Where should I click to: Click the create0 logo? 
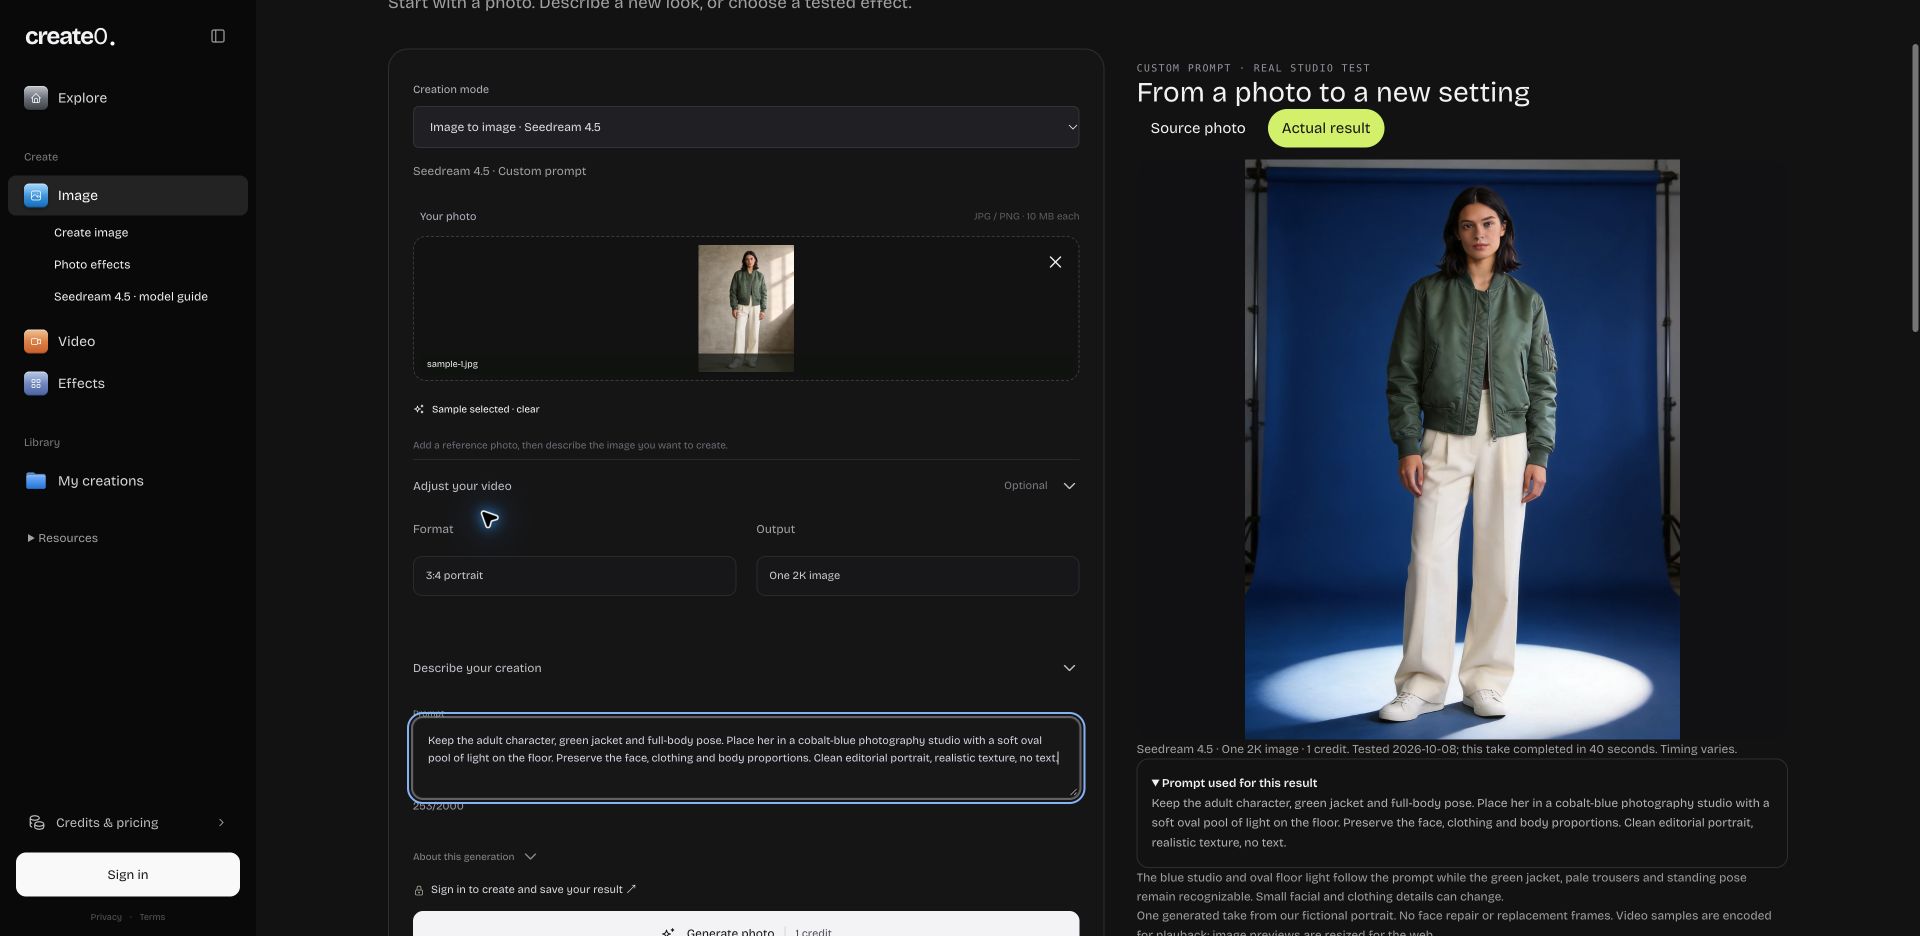pos(70,37)
